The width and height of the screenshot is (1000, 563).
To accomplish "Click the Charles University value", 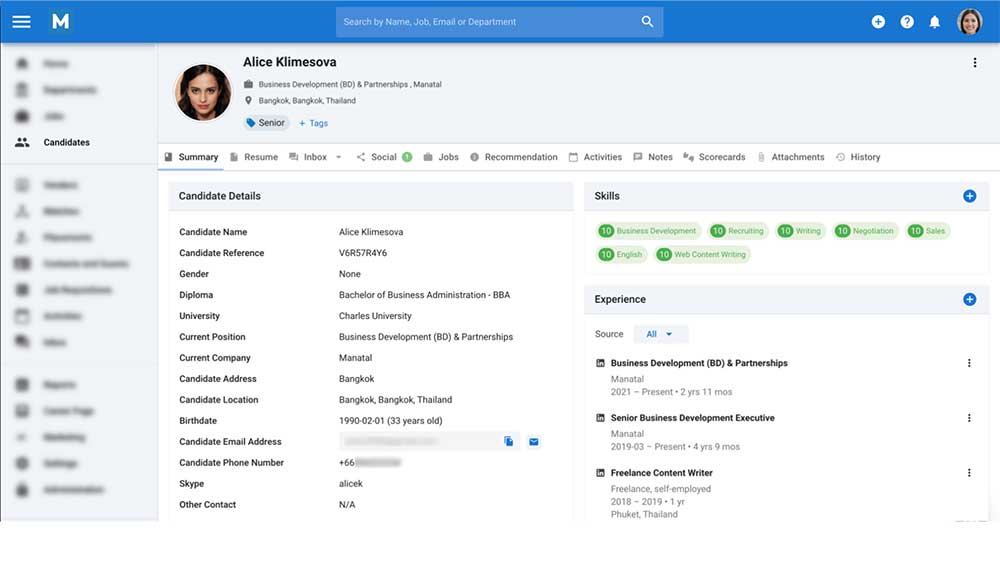I will pyautogui.click(x=375, y=316).
